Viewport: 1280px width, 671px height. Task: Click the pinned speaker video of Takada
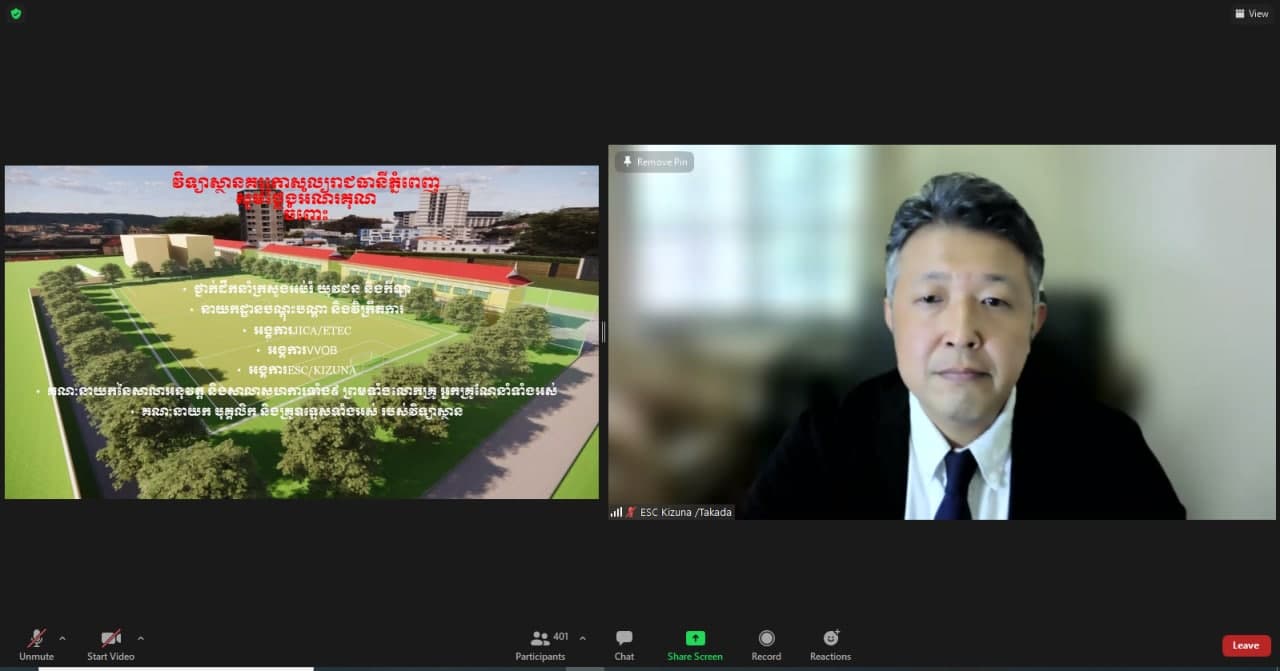point(941,332)
